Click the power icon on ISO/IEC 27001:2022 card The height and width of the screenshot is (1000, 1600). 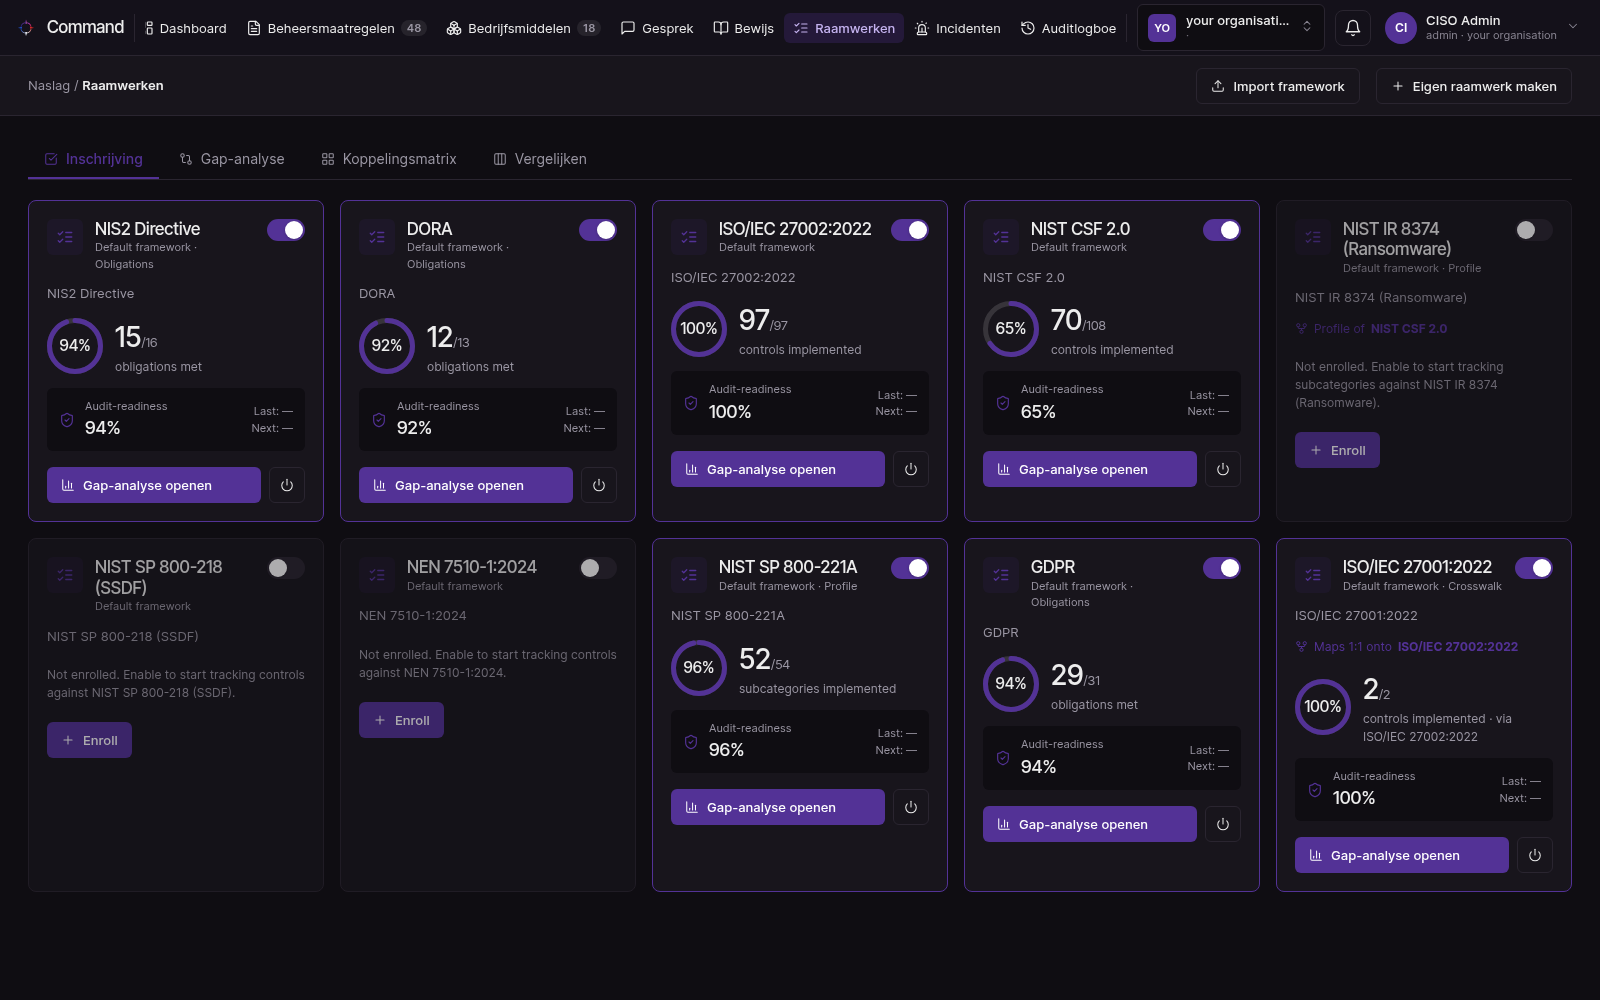click(1535, 855)
